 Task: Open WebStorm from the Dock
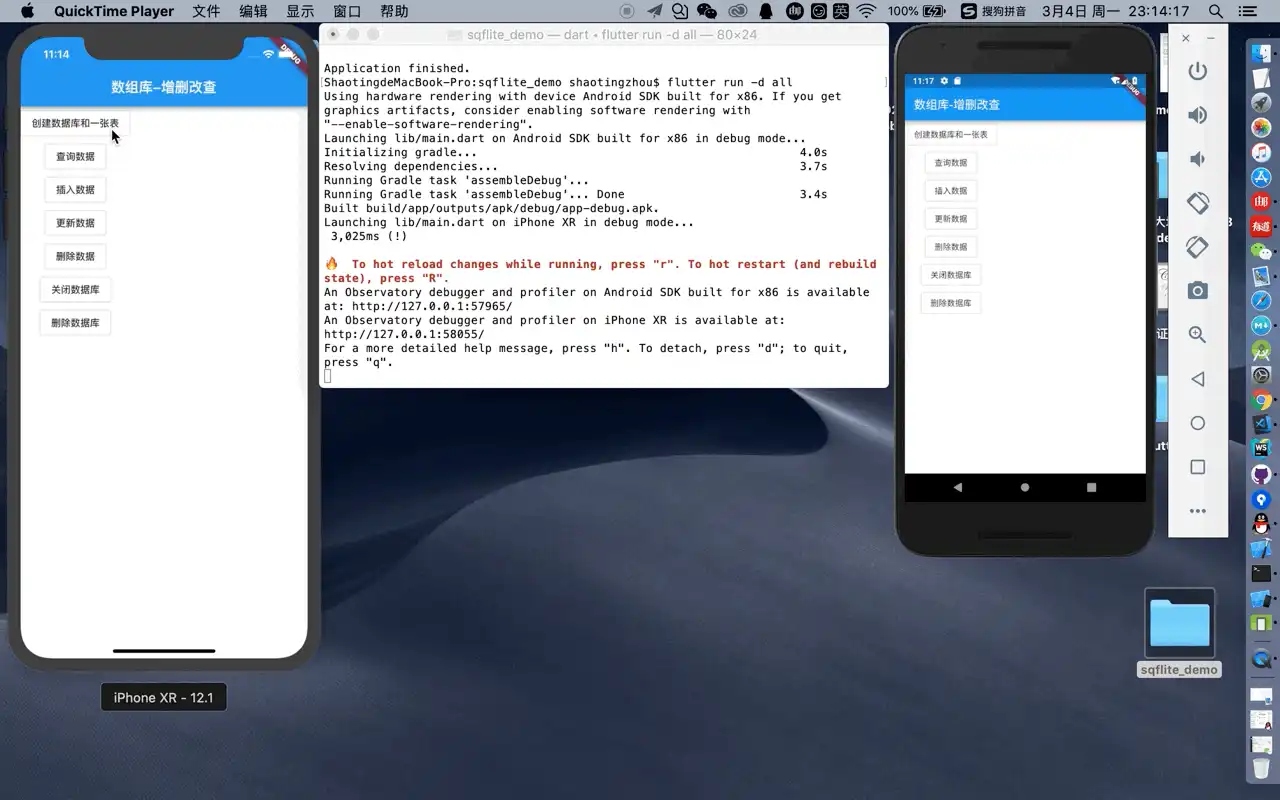(x=1261, y=449)
